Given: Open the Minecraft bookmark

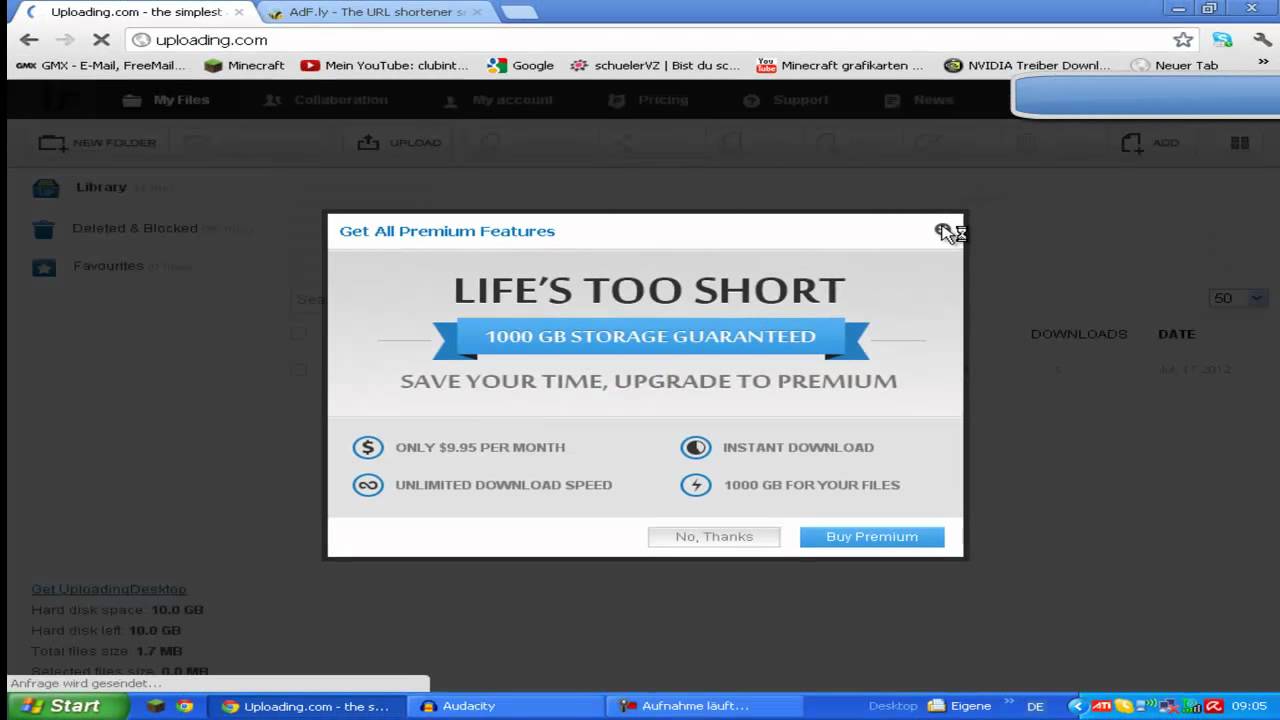Looking at the screenshot, I should tap(245, 65).
